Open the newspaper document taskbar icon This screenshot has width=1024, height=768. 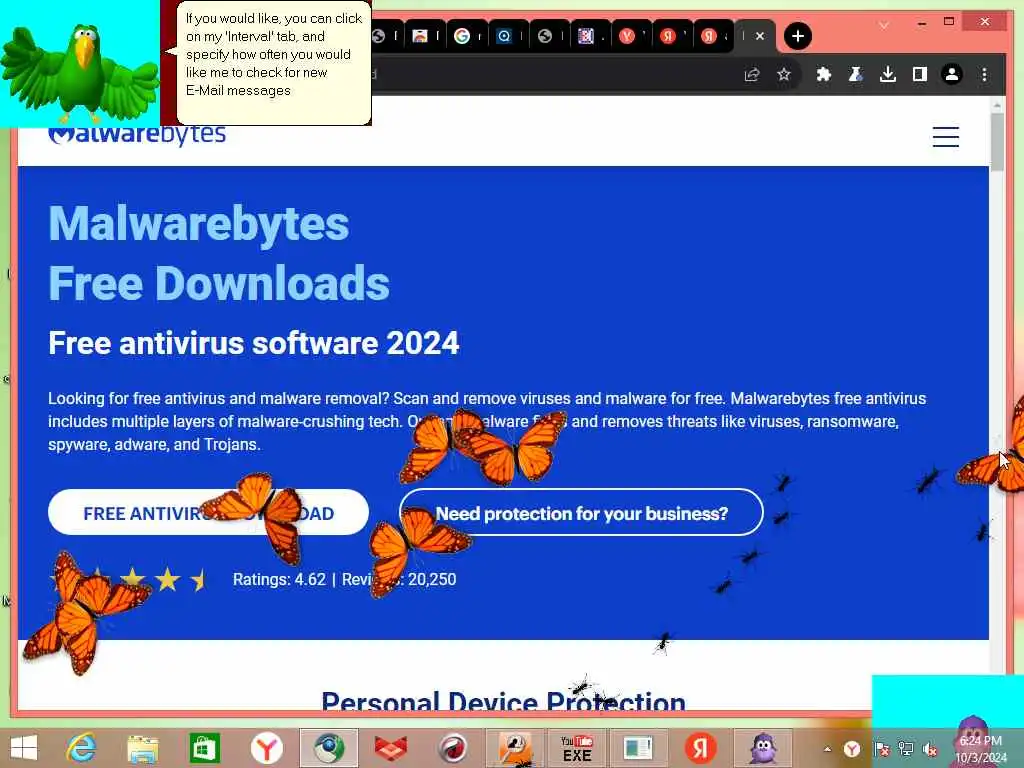pyautogui.click(x=638, y=748)
